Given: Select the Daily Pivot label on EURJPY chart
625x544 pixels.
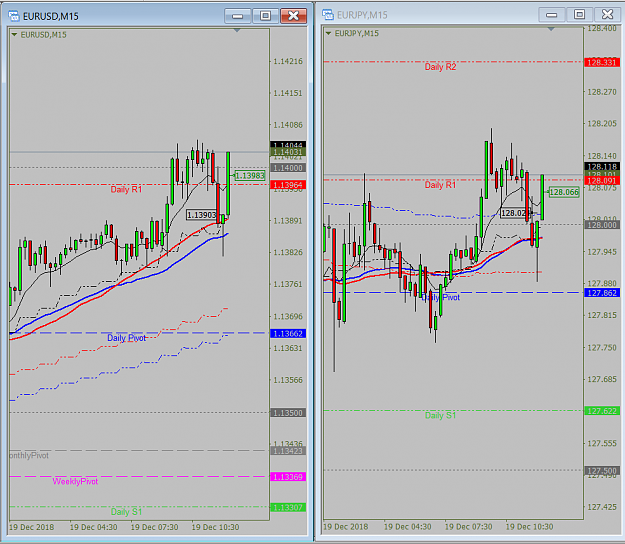Looking at the screenshot, I should click(440, 297).
